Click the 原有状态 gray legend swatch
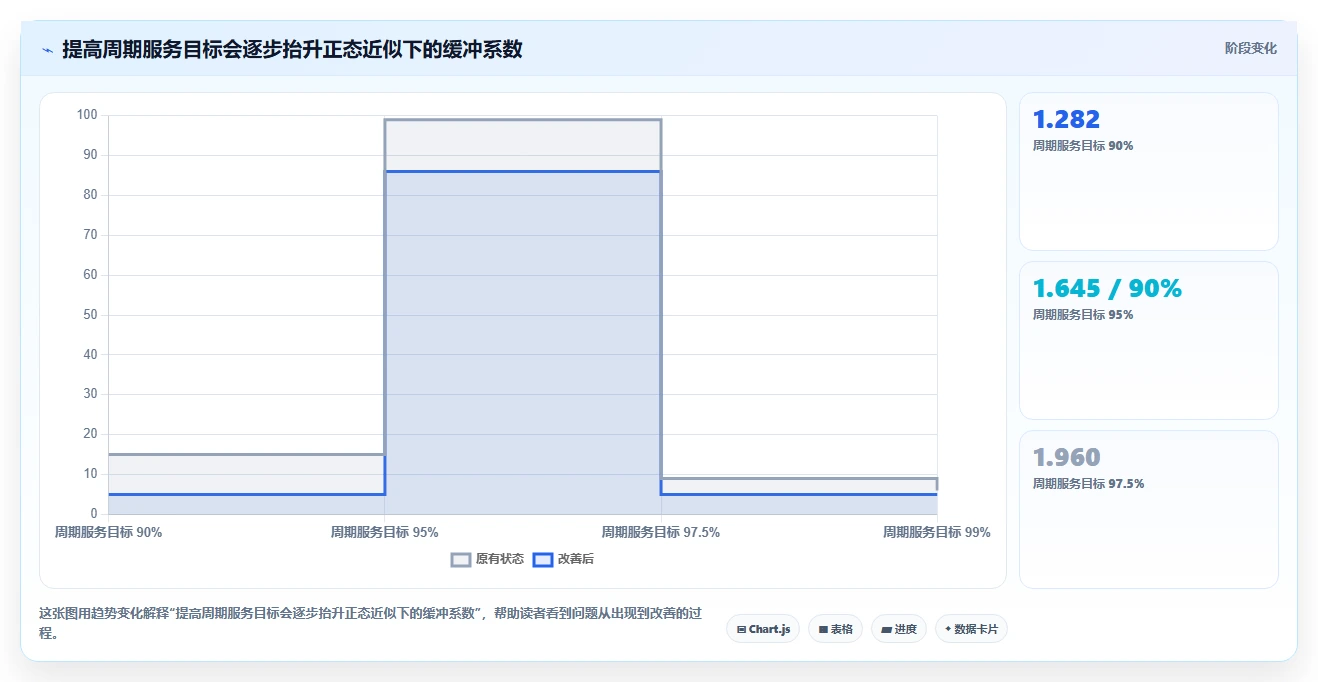Image resolution: width=1318 pixels, height=682 pixels. pos(461,560)
